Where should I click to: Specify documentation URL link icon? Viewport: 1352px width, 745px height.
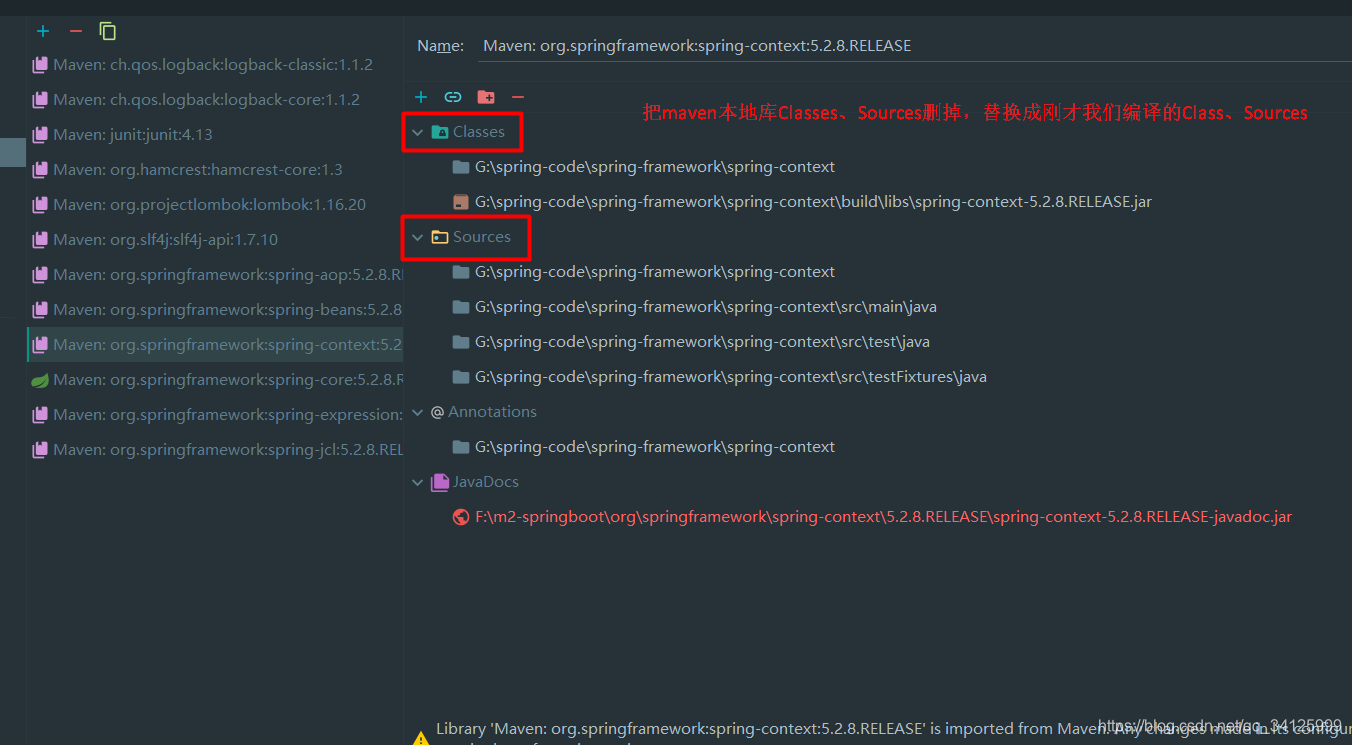tap(453, 97)
